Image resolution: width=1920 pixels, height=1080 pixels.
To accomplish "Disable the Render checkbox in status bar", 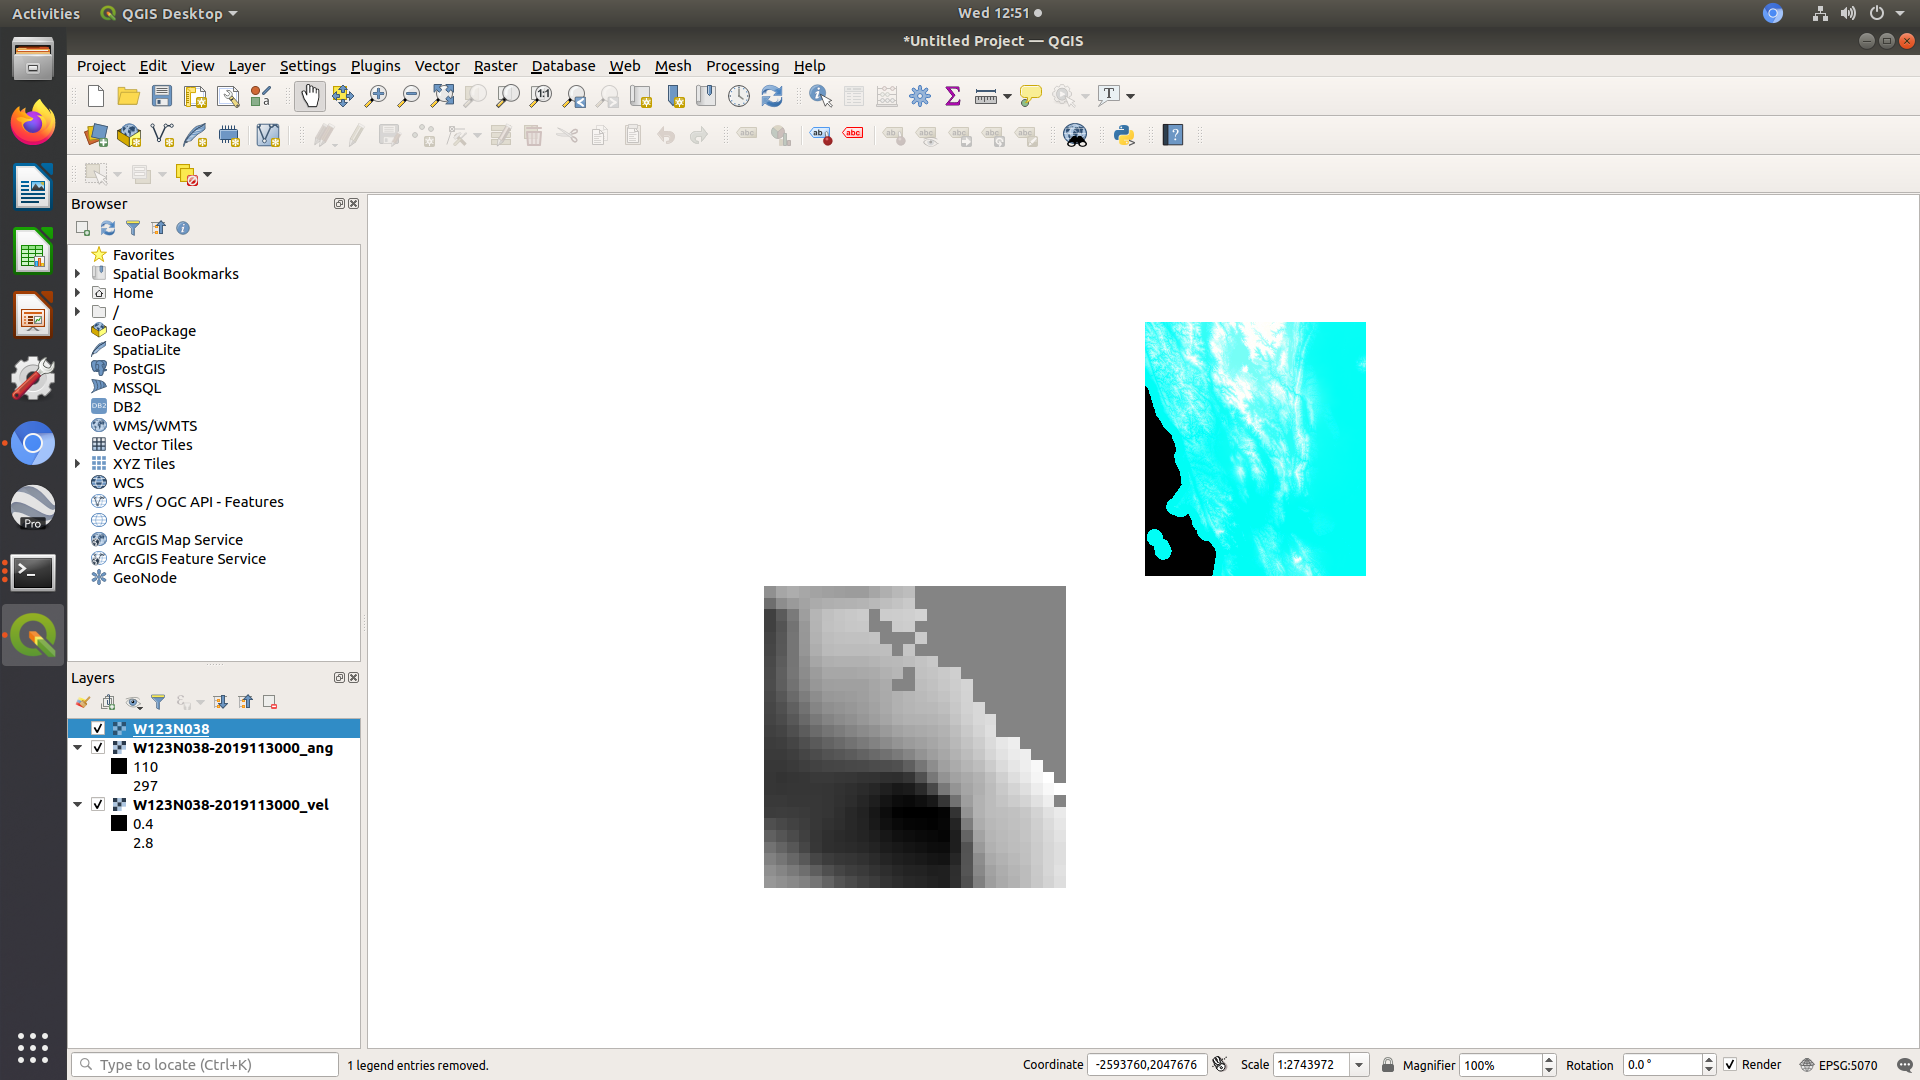I will click(x=1730, y=1064).
